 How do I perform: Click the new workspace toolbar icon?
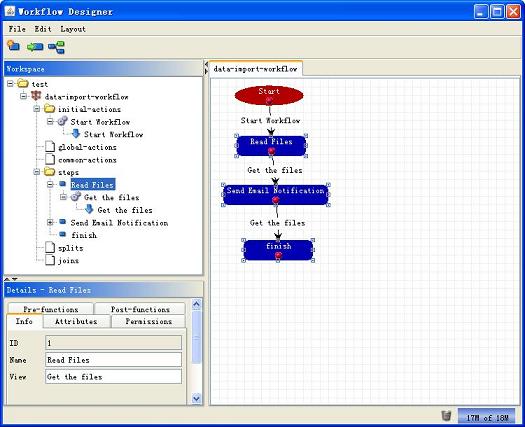(x=13, y=46)
